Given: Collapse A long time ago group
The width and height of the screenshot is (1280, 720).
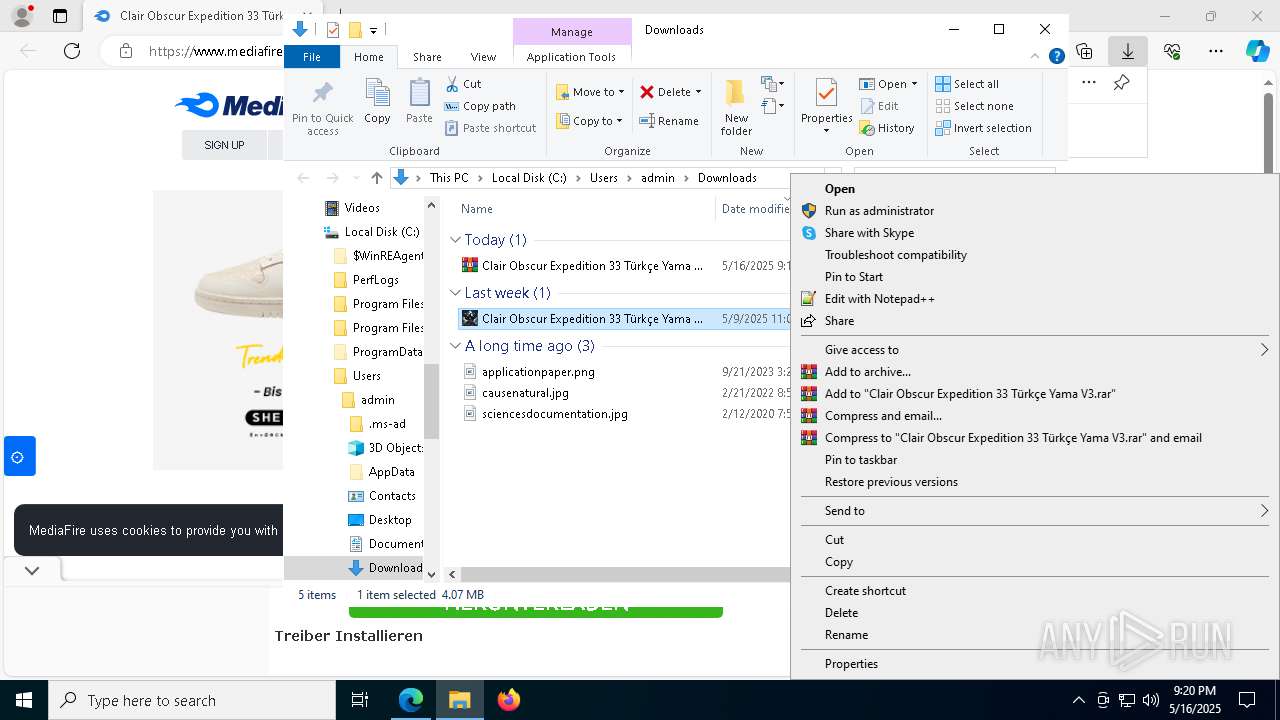Looking at the screenshot, I should [x=455, y=346].
